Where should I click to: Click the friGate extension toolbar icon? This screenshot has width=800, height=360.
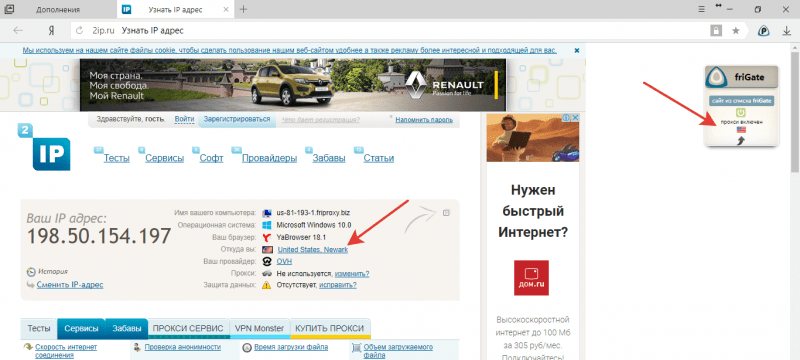(764, 31)
